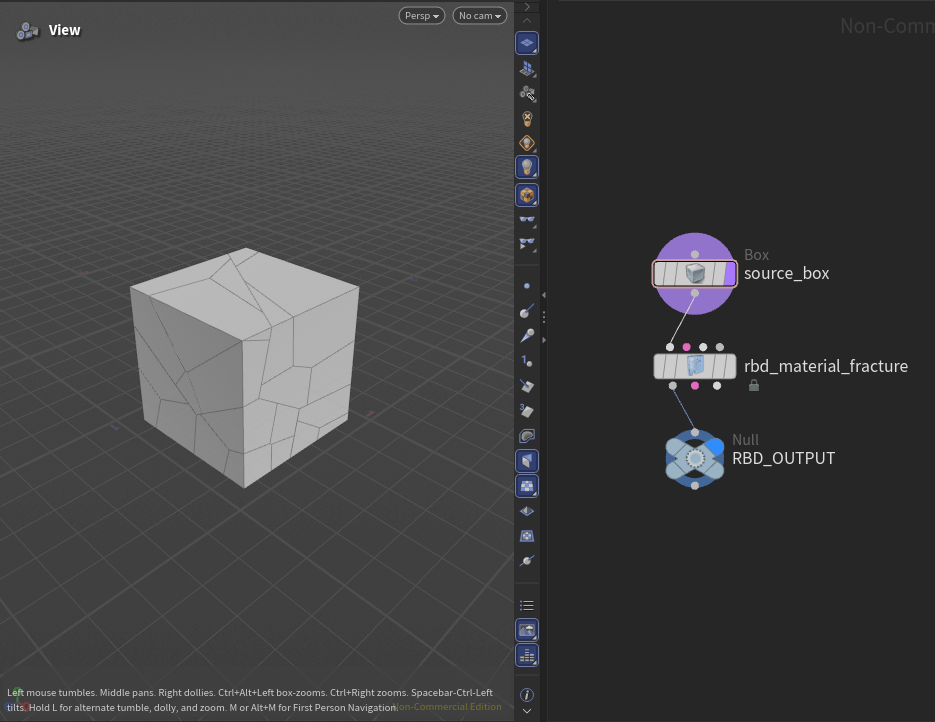Image resolution: width=935 pixels, height=722 pixels.
Task: Click the lock icon under rbd_material_fracture
Action: pyautogui.click(x=754, y=386)
